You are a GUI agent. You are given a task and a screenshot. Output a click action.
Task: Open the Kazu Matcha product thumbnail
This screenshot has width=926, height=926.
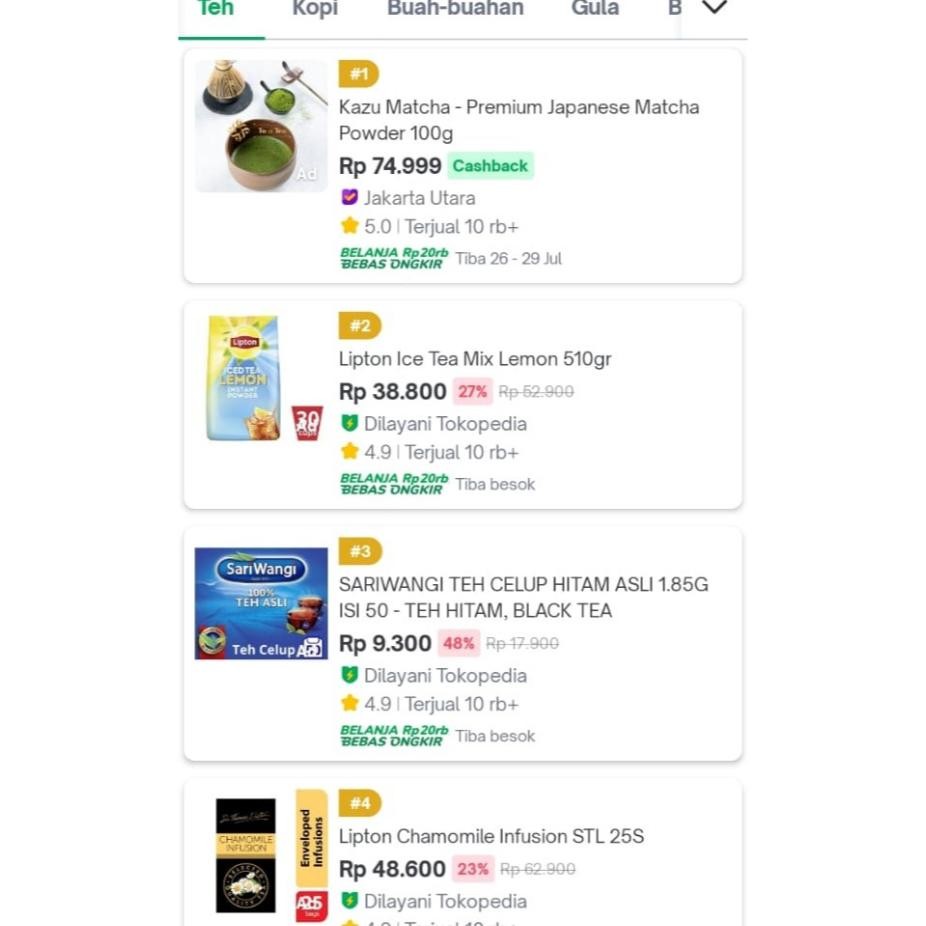pyautogui.click(x=261, y=126)
